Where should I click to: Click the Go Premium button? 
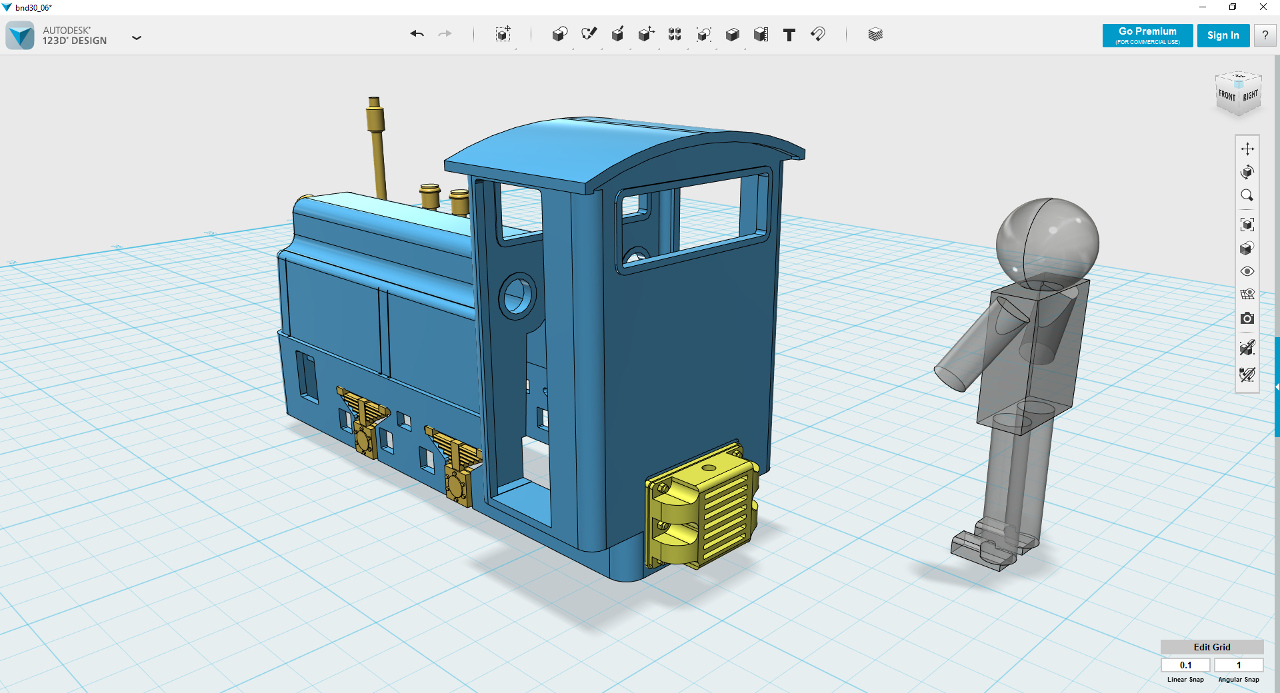point(1147,35)
